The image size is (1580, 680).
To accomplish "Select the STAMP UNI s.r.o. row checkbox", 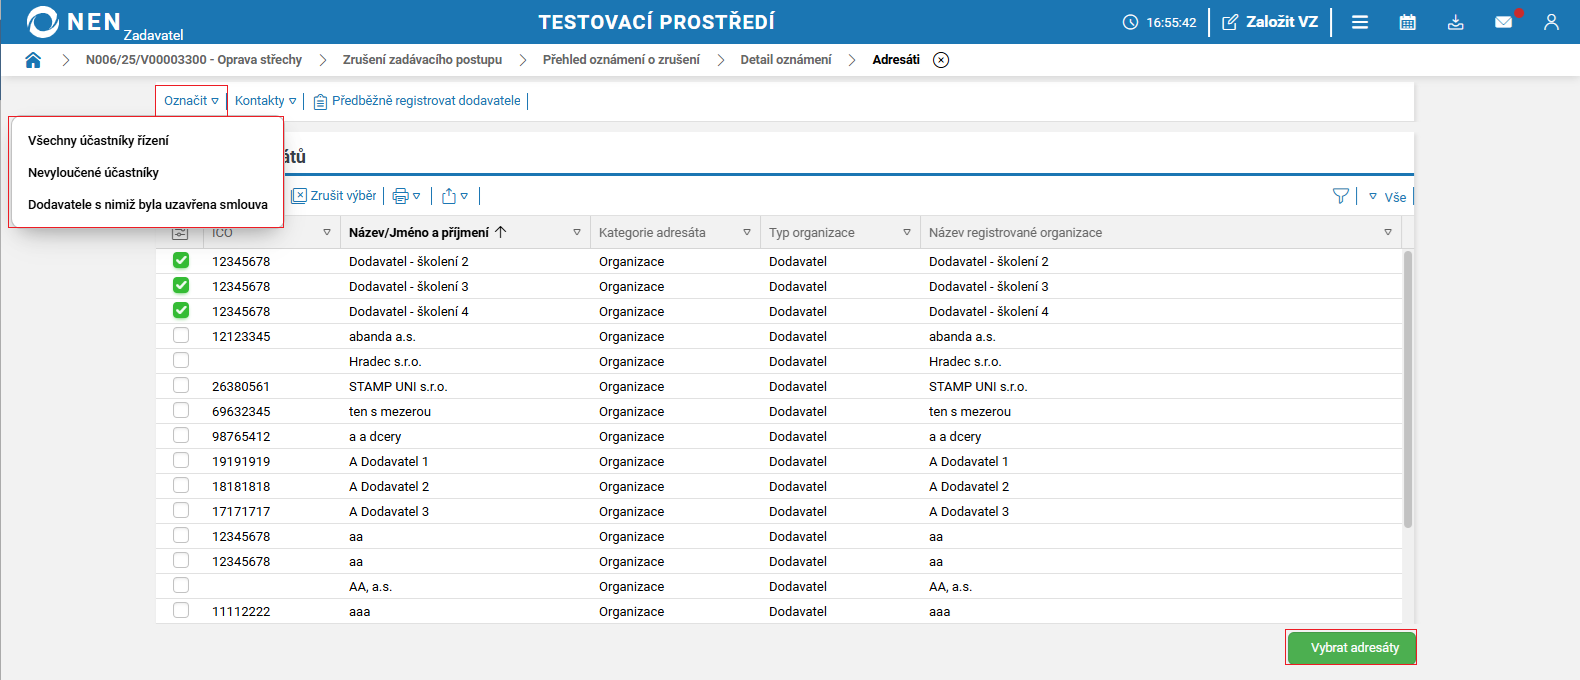I will (x=181, y=386).
